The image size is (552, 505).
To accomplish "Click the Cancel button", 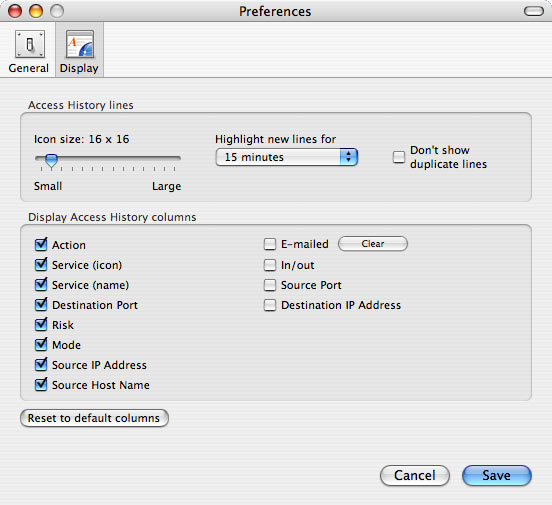I will [415, 475].
